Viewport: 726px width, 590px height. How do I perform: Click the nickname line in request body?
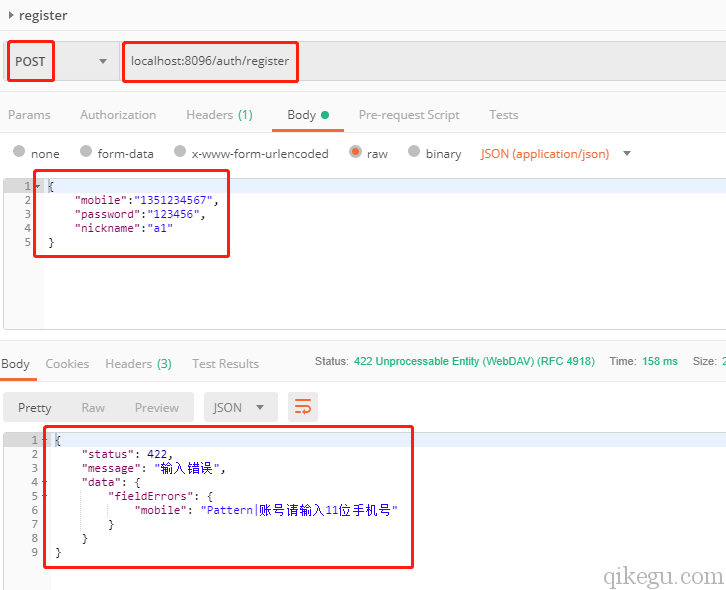click(124, 228)
